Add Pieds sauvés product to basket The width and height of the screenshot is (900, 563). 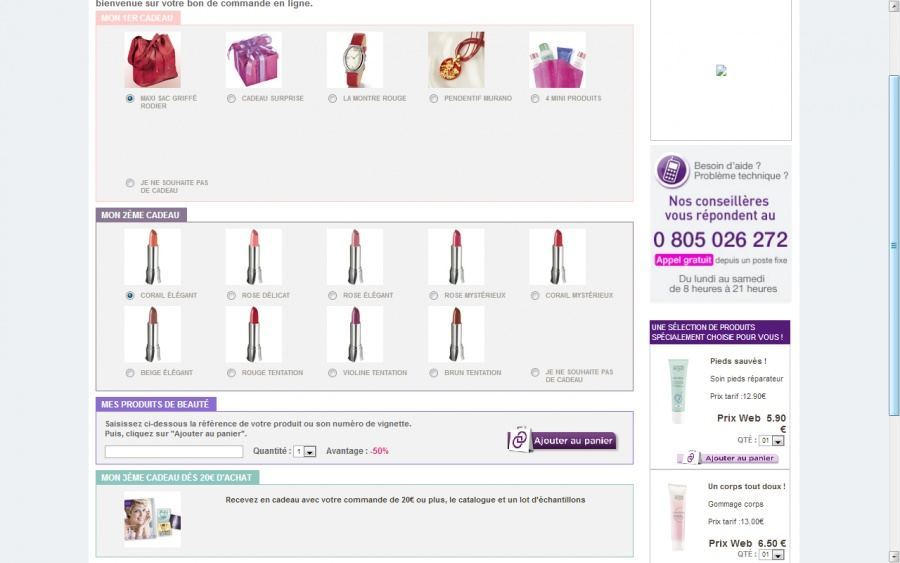[740, 458]
